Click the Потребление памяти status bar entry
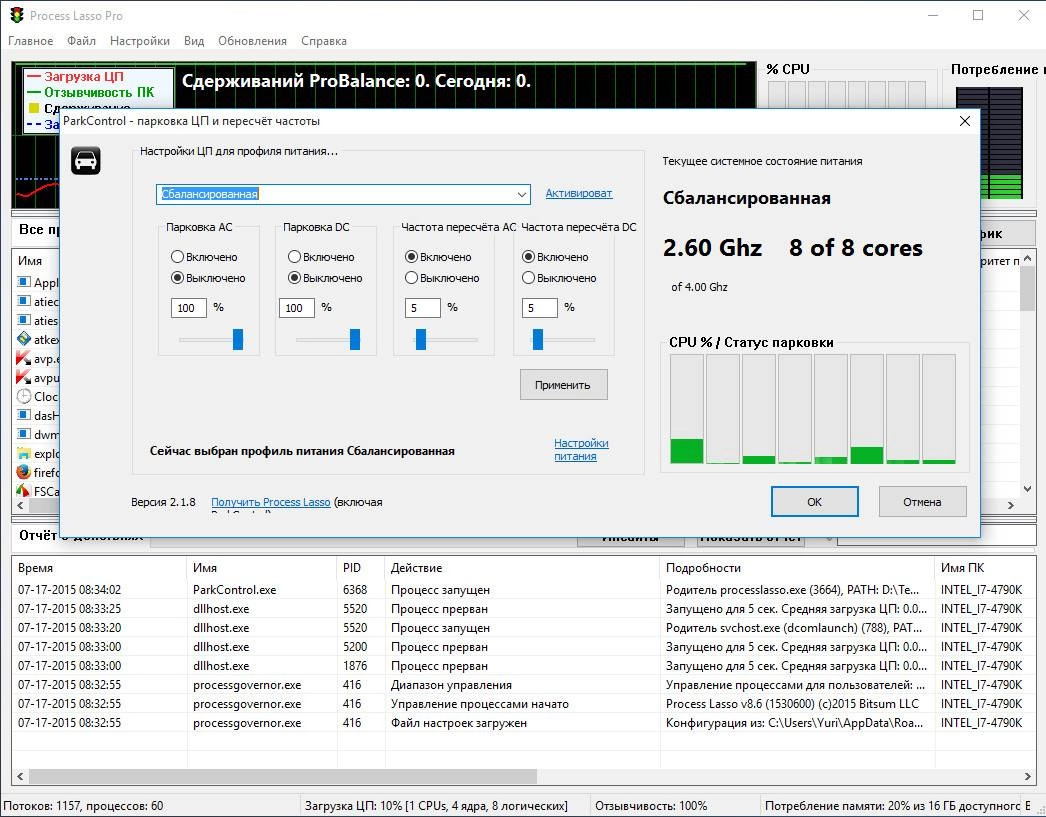Image resolution: width=1046 pixels, height=817 pixels. pos(893,806)
